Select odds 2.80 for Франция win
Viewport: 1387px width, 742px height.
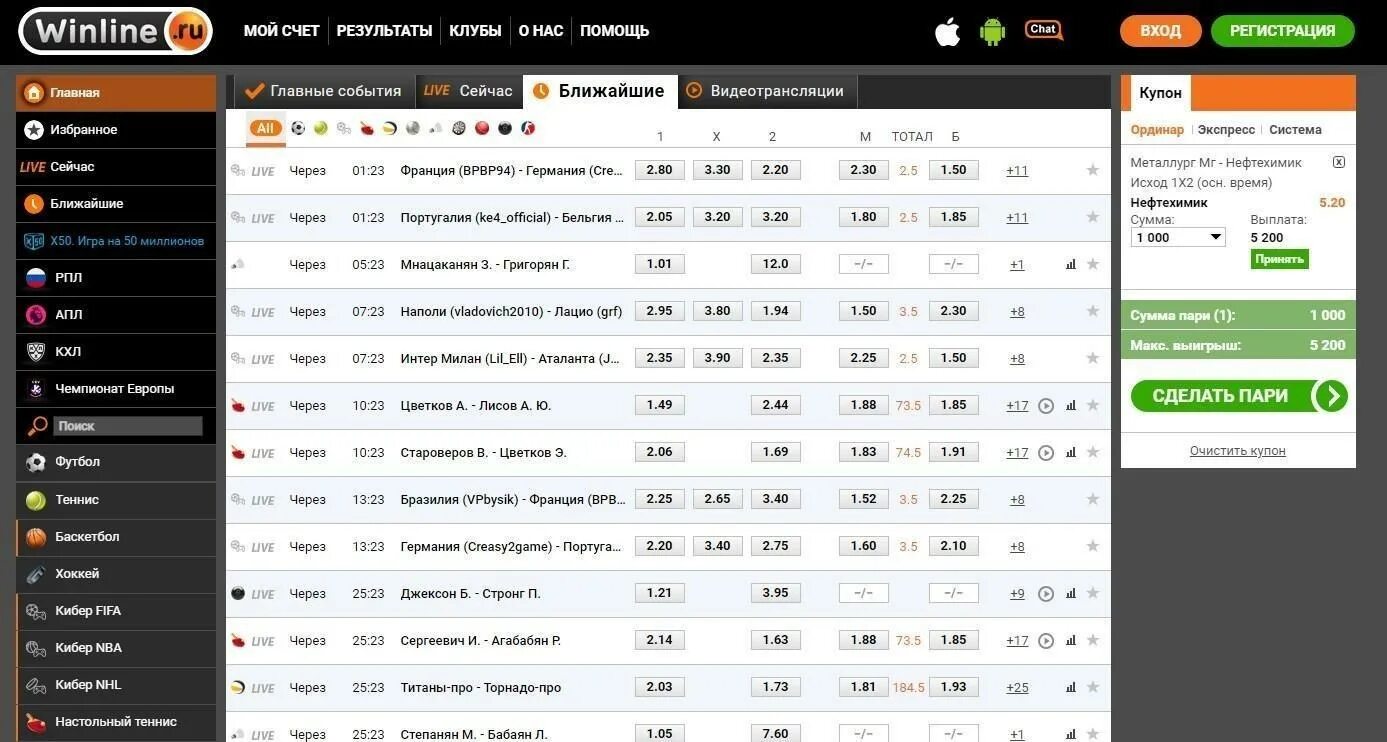660,170
